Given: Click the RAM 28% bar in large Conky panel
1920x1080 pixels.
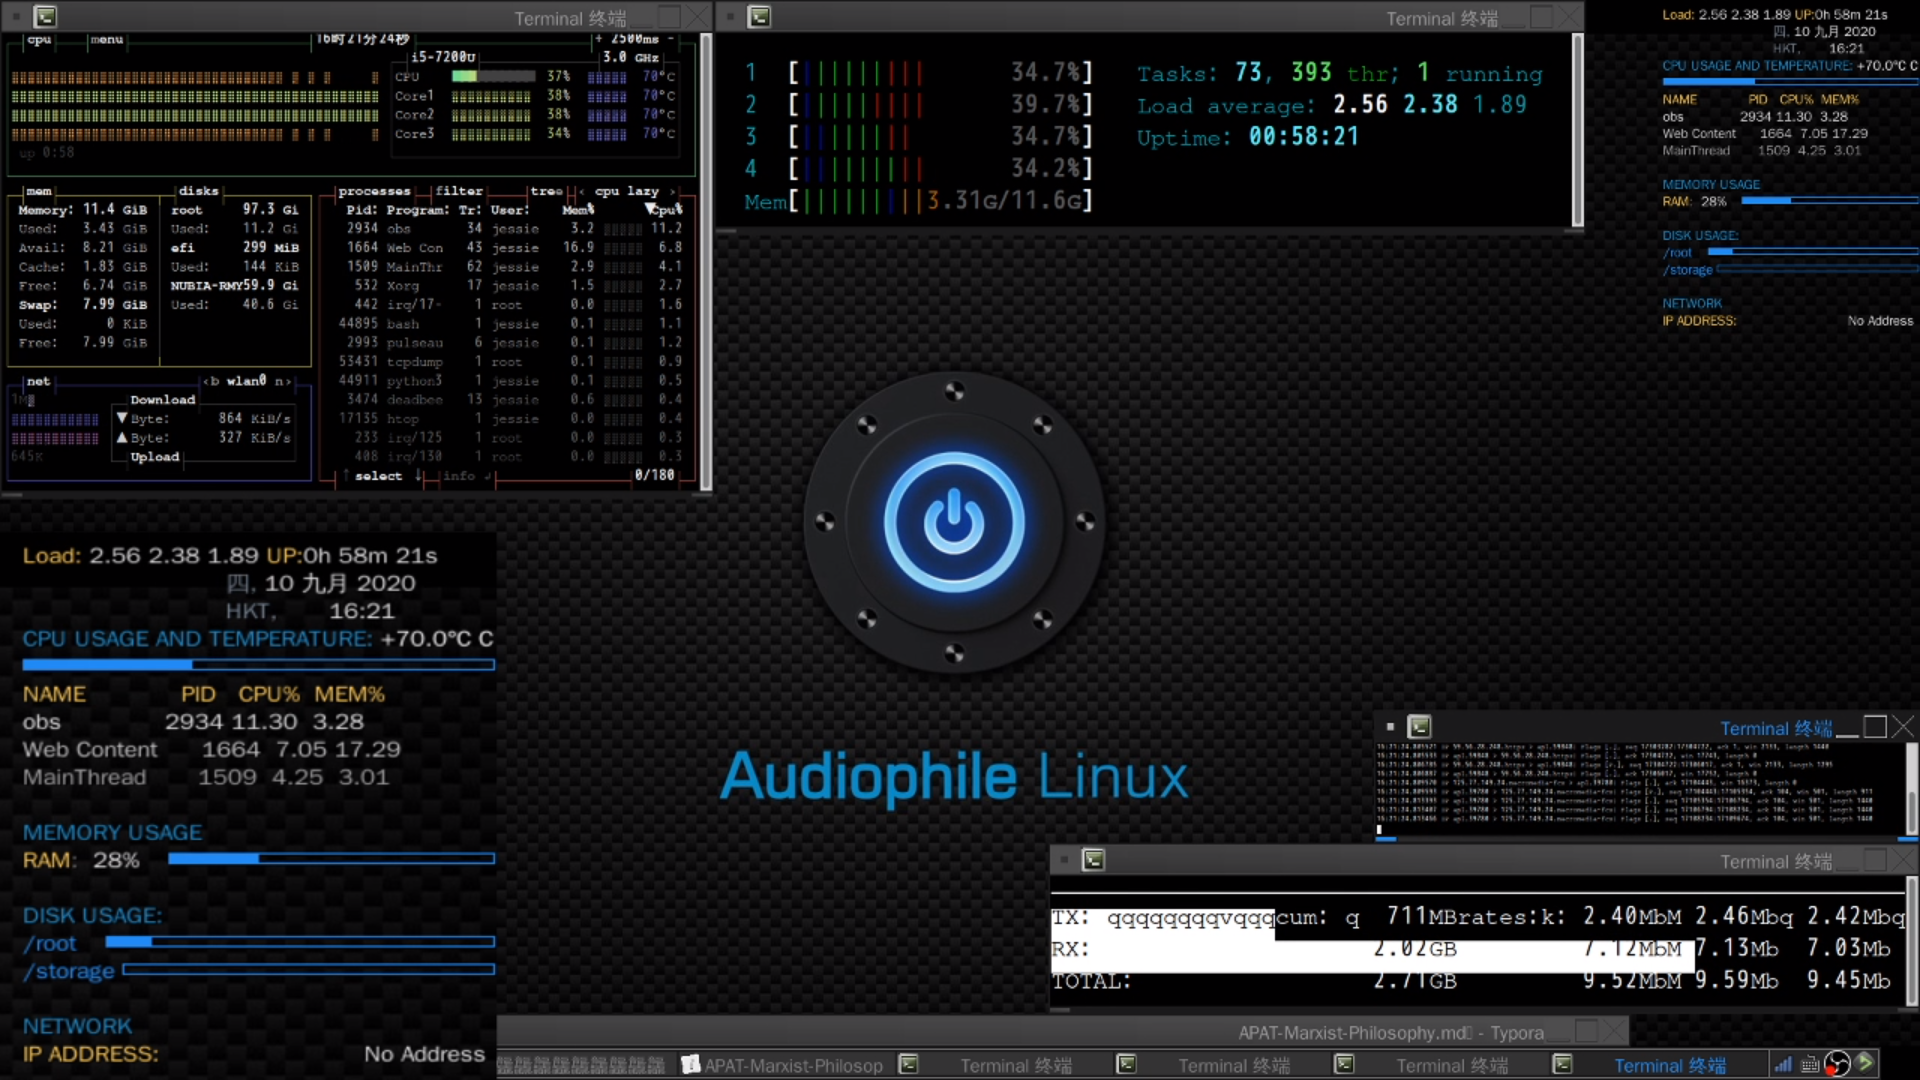Looking at the screenshot, I should (332, 858).
